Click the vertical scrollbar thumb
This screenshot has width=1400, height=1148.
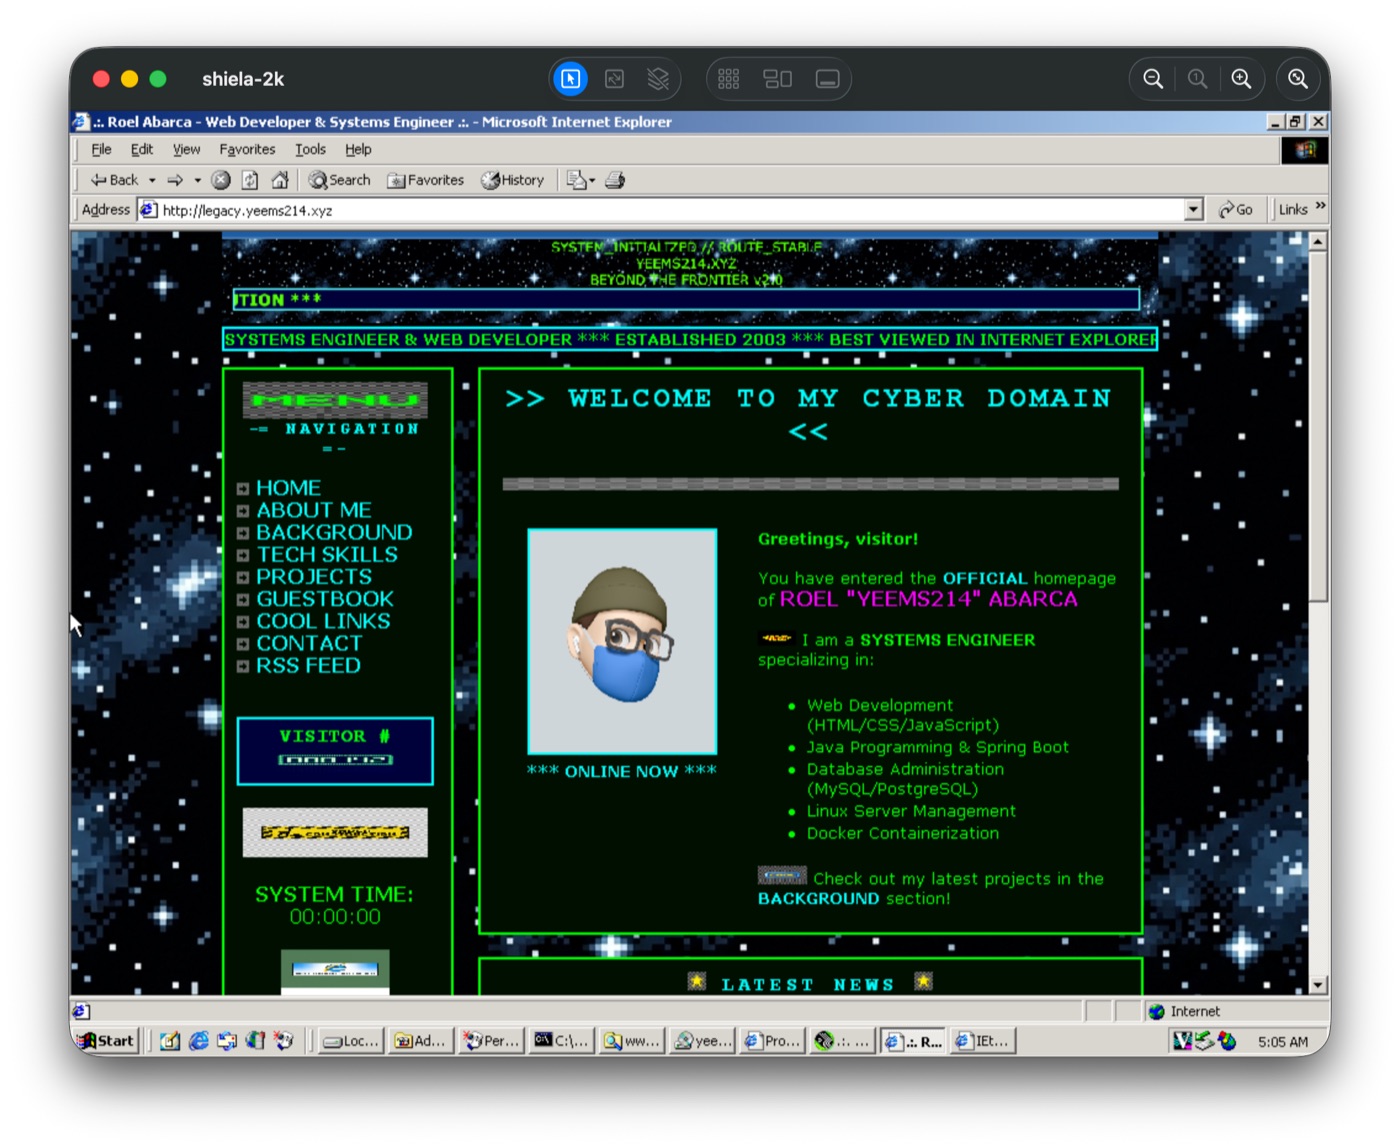click(1318, 426)
